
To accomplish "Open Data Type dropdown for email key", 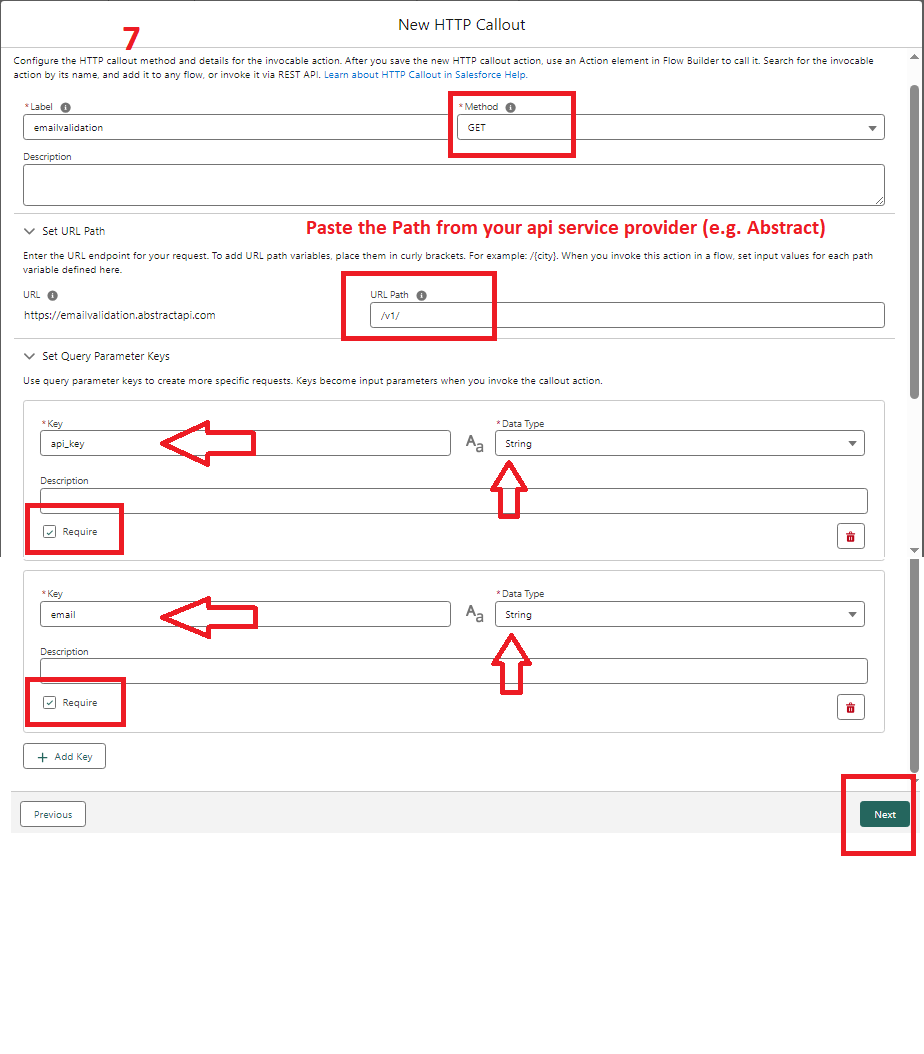I will 679,614.
